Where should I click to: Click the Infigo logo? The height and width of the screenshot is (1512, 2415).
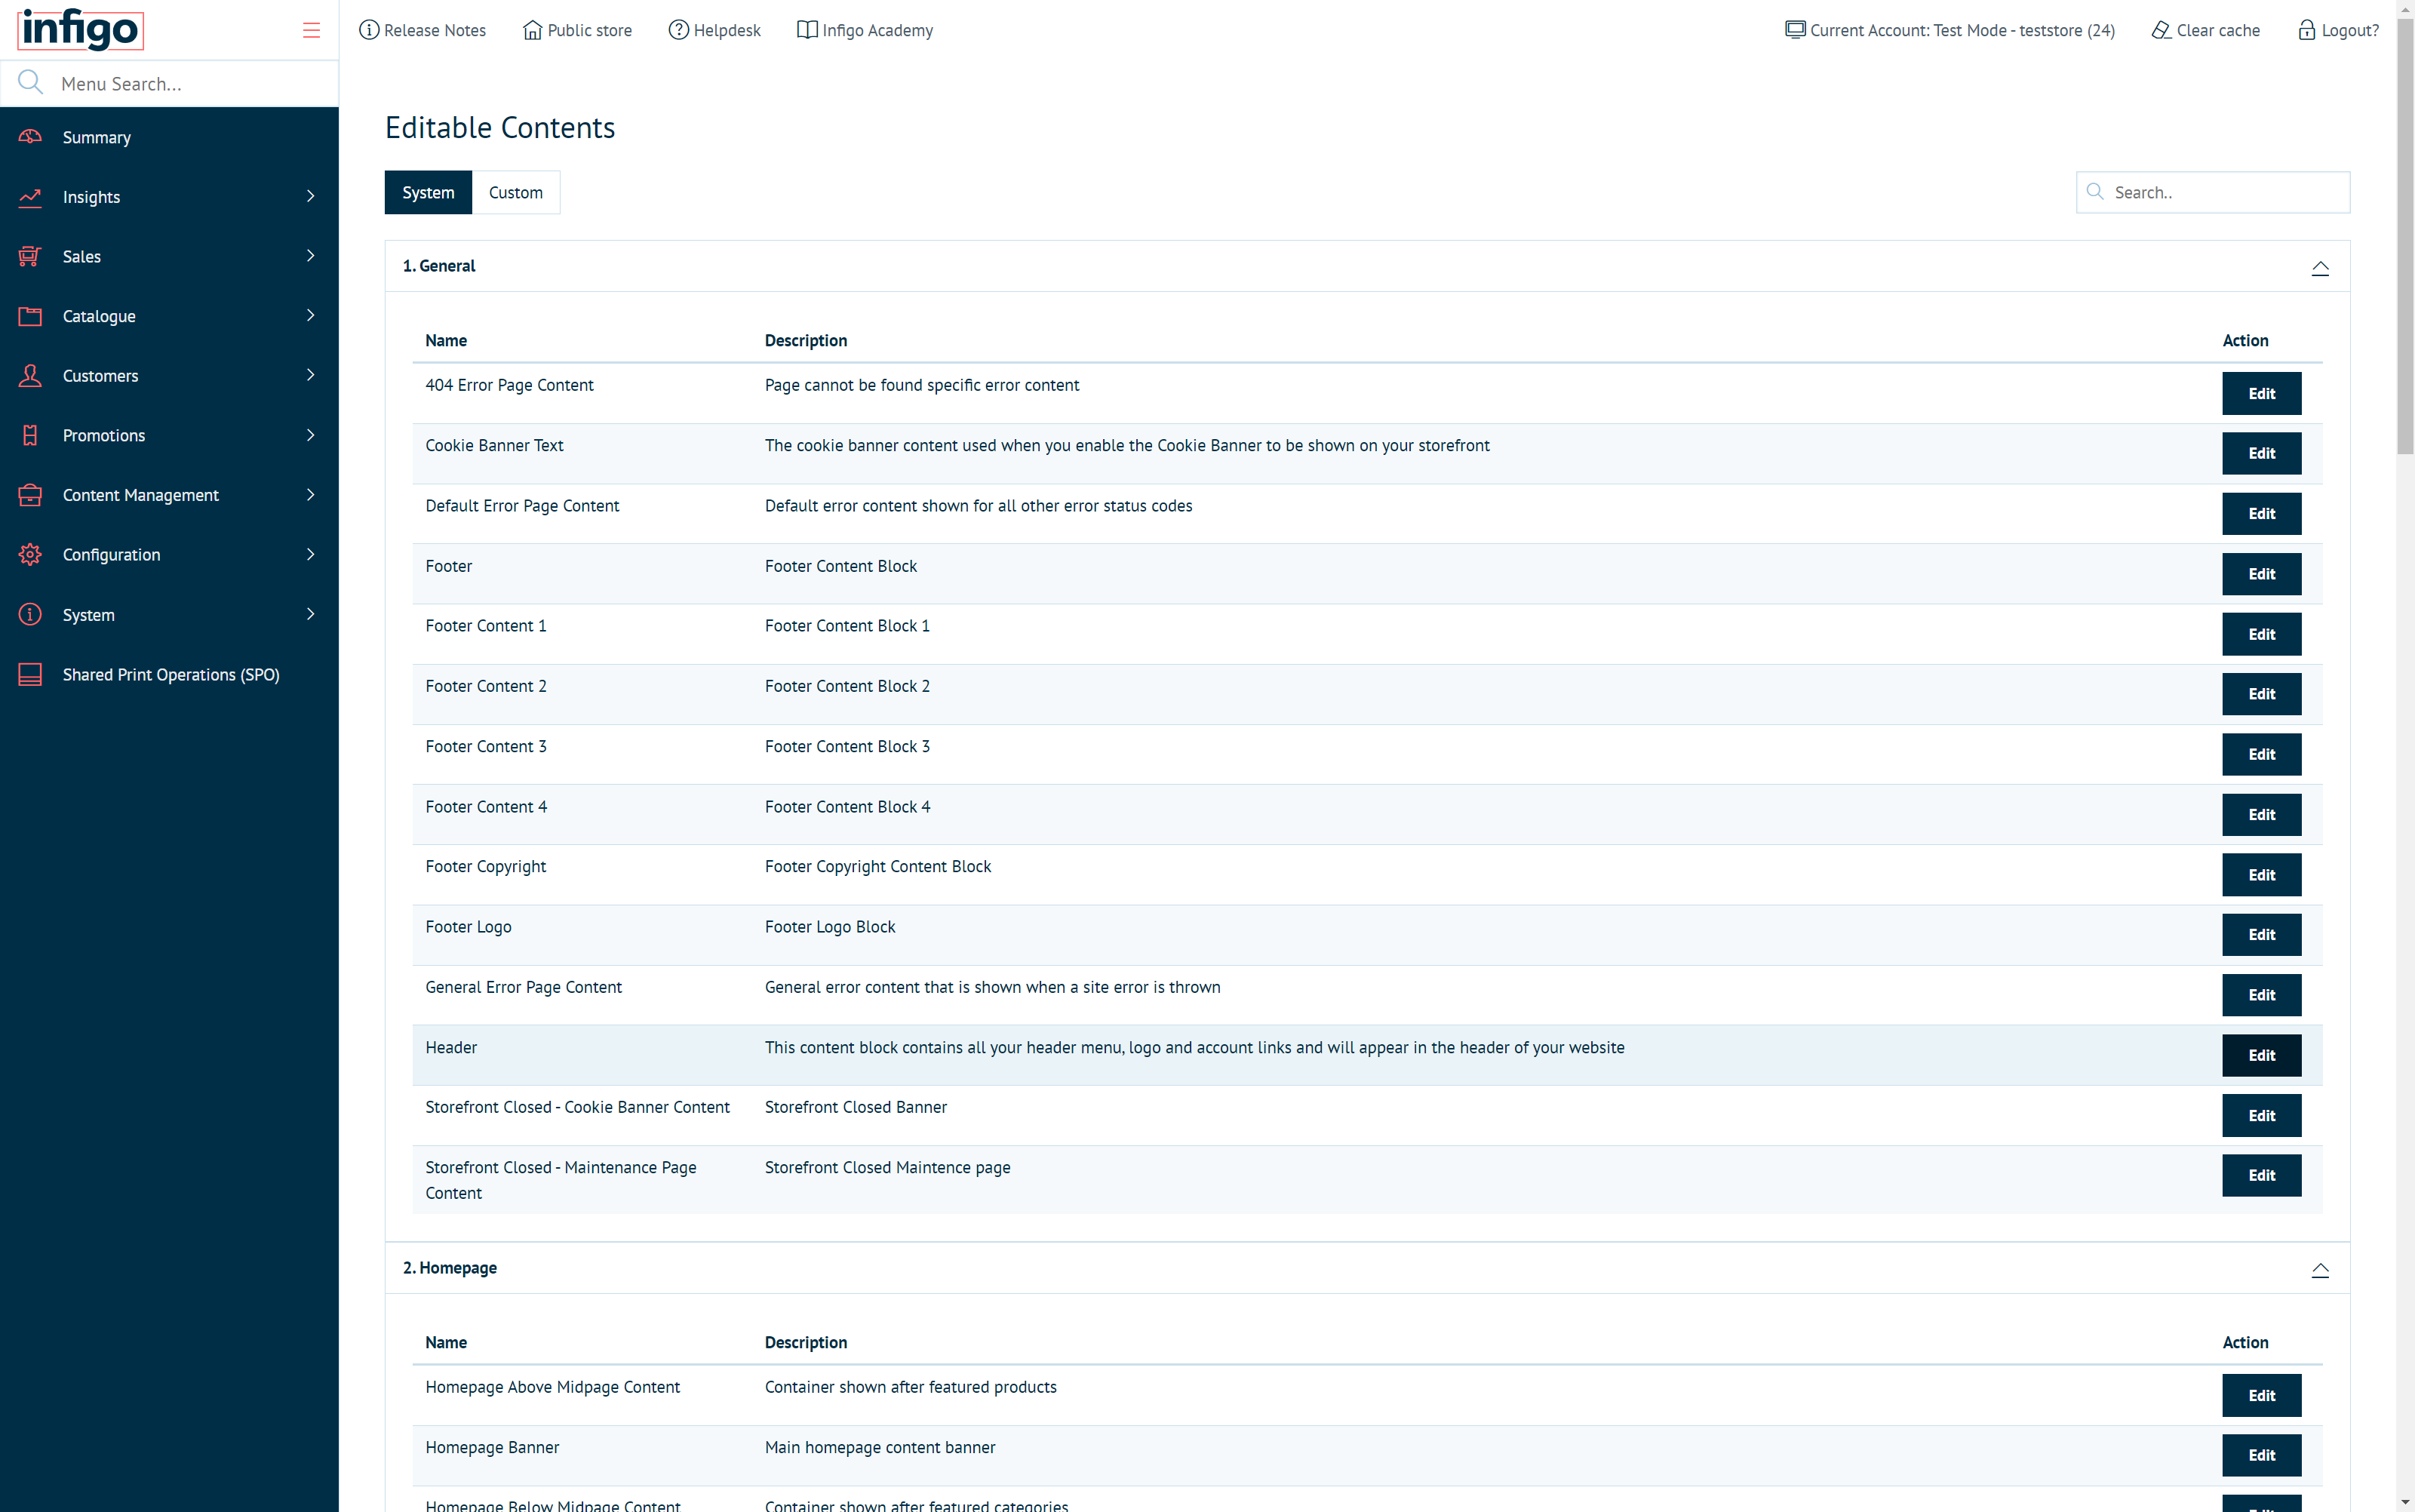(x=80, y=29)
